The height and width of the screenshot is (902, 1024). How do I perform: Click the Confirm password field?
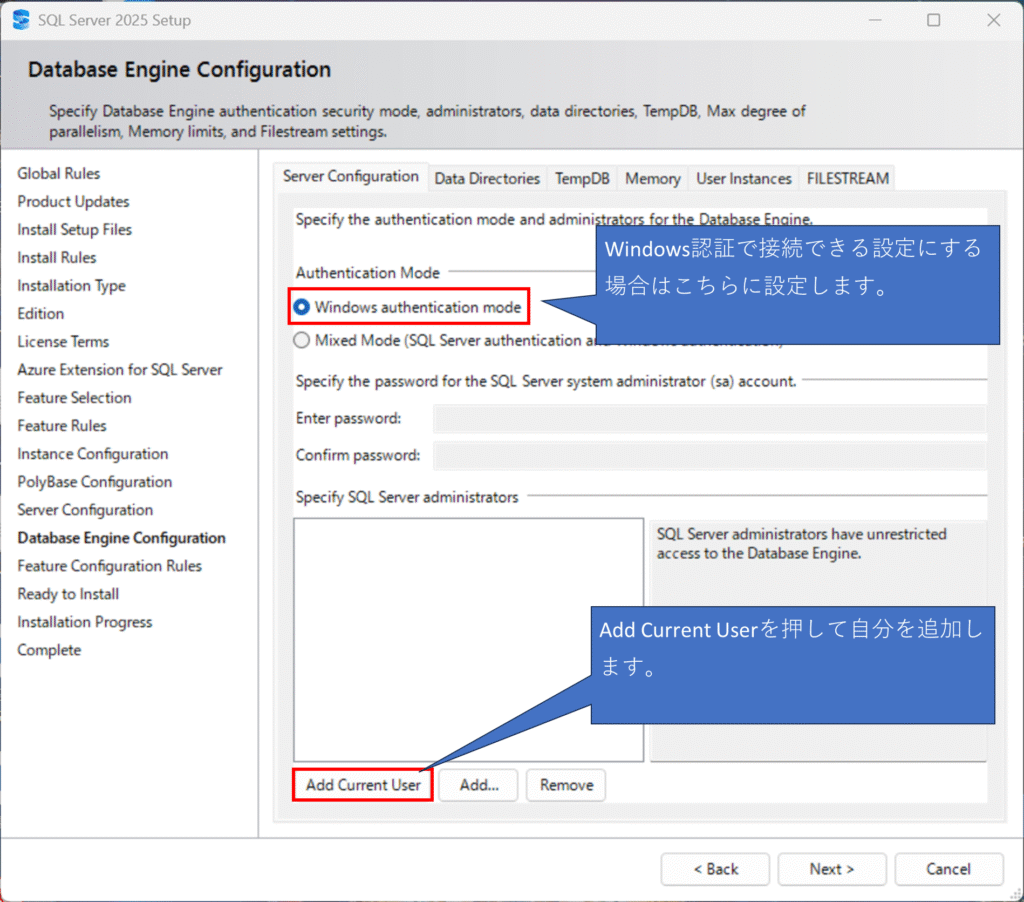tap(710, 455)
